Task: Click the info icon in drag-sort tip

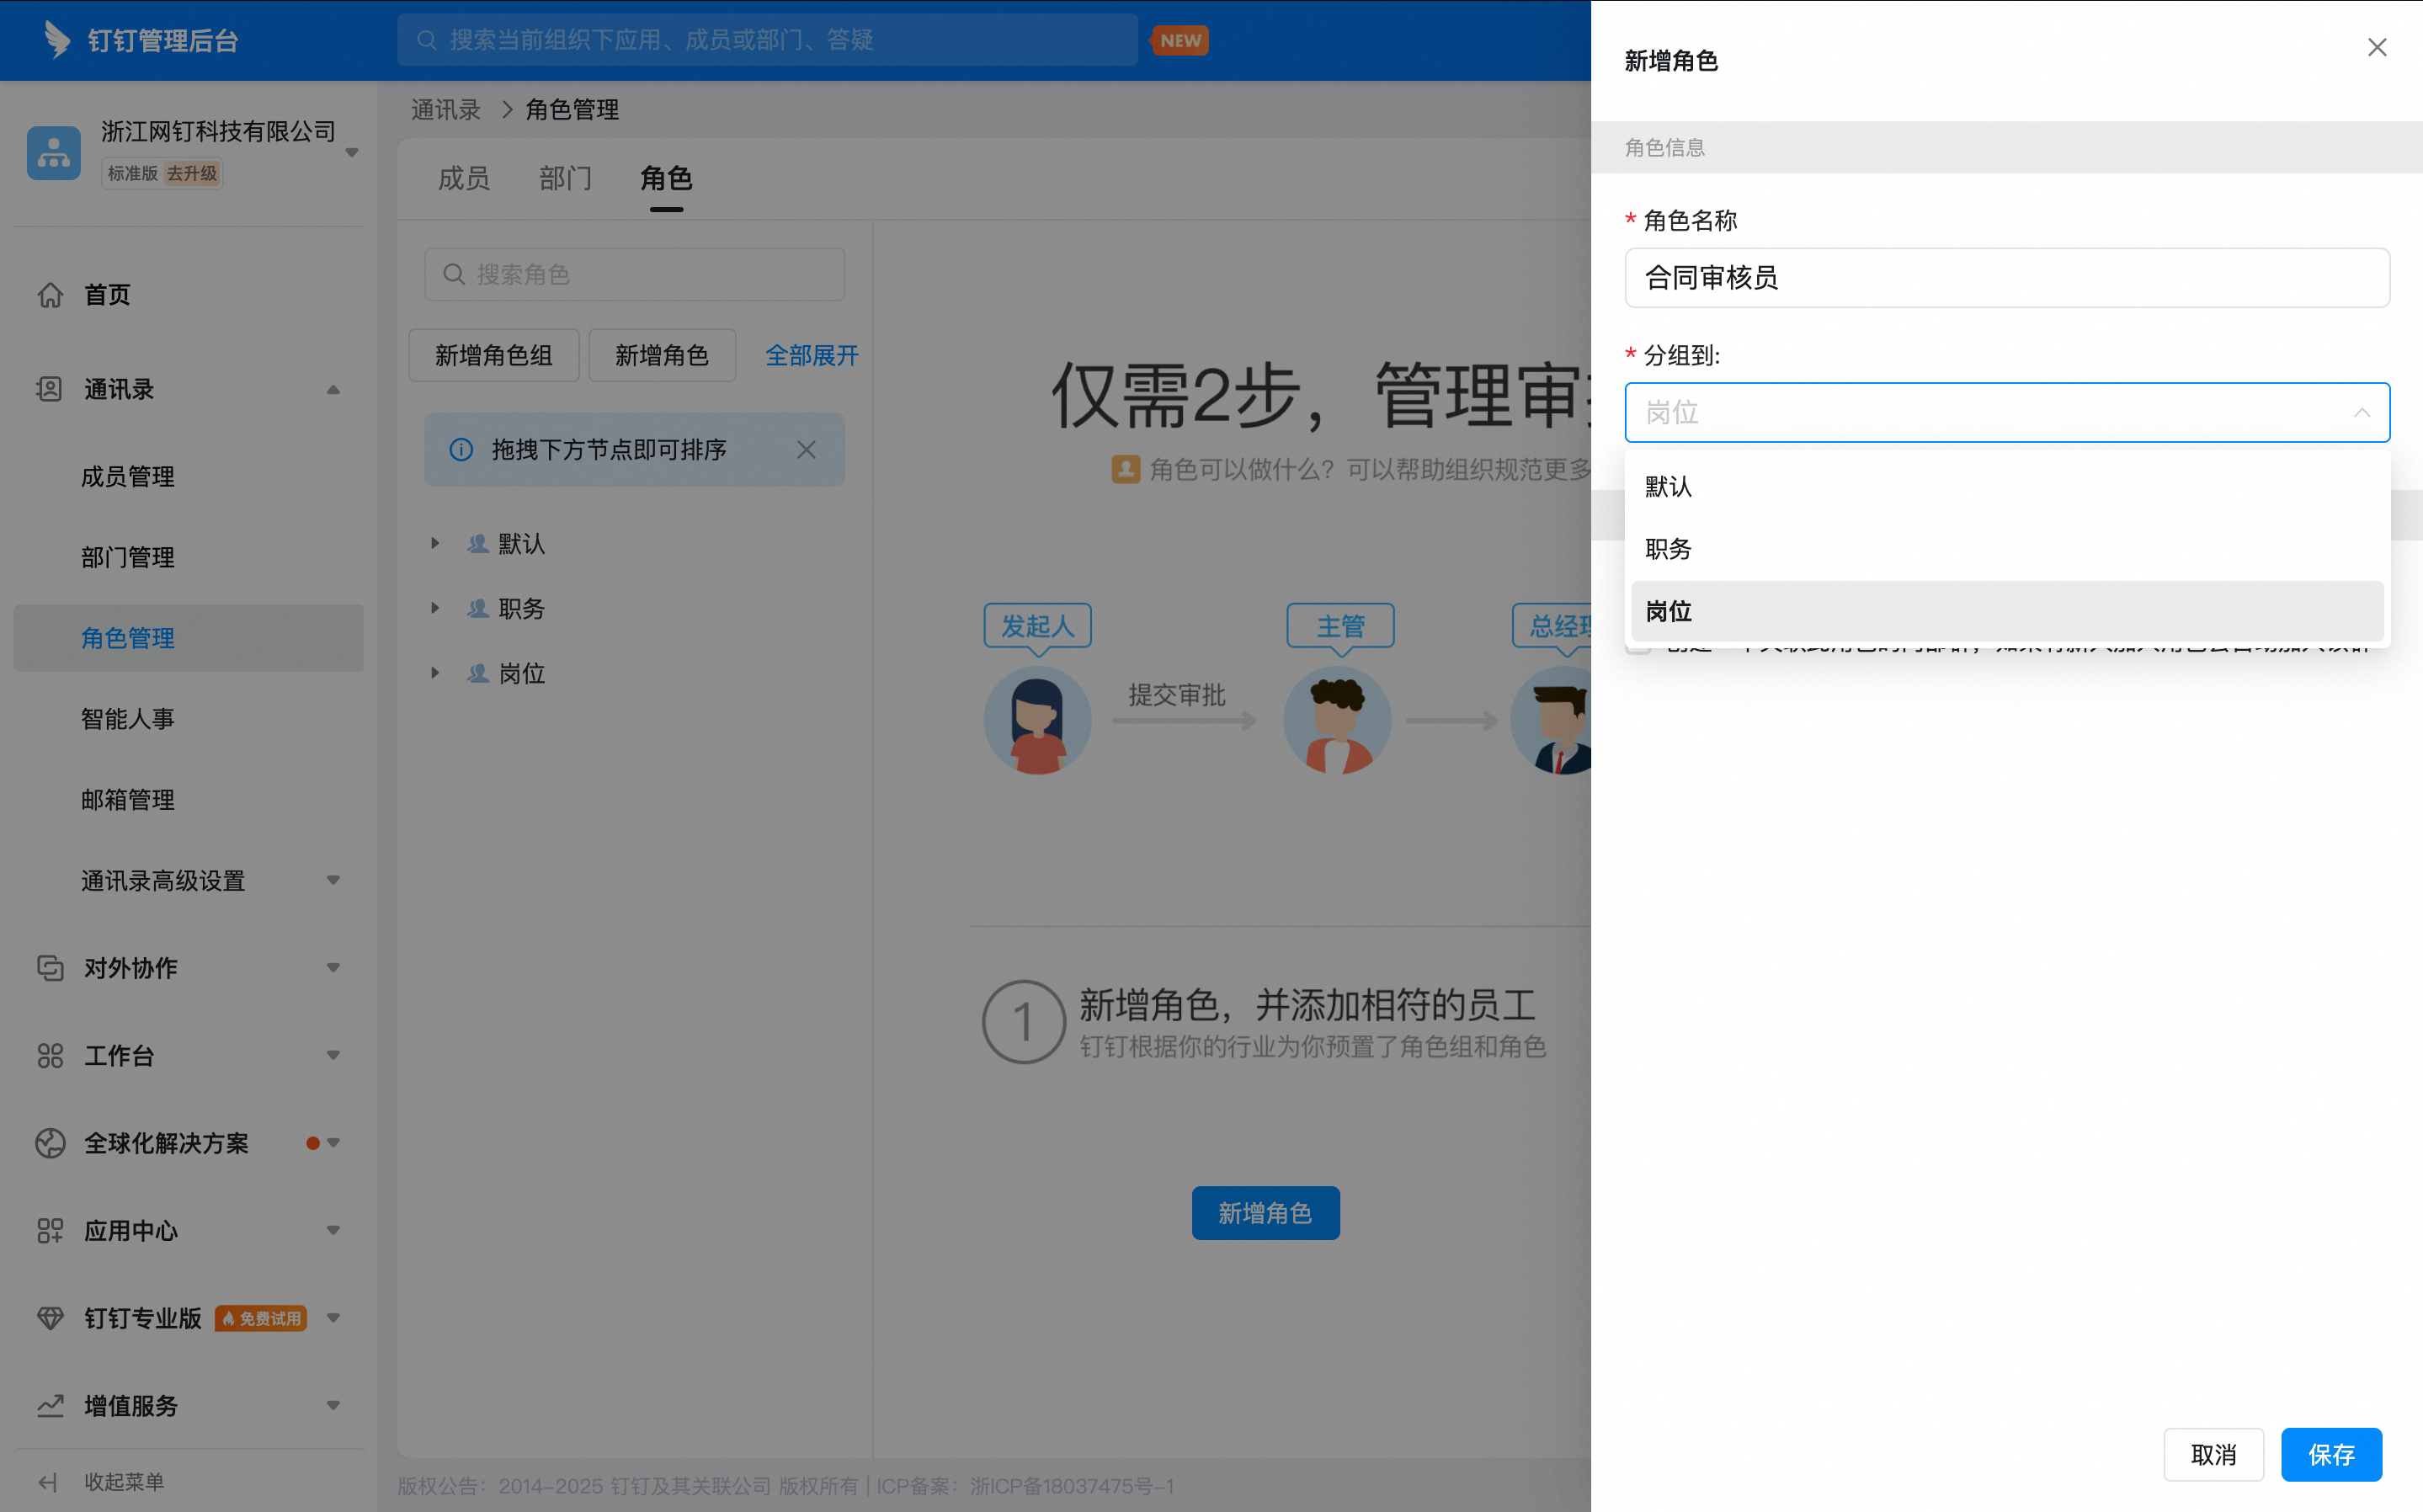Action: (x=461, y=450)
